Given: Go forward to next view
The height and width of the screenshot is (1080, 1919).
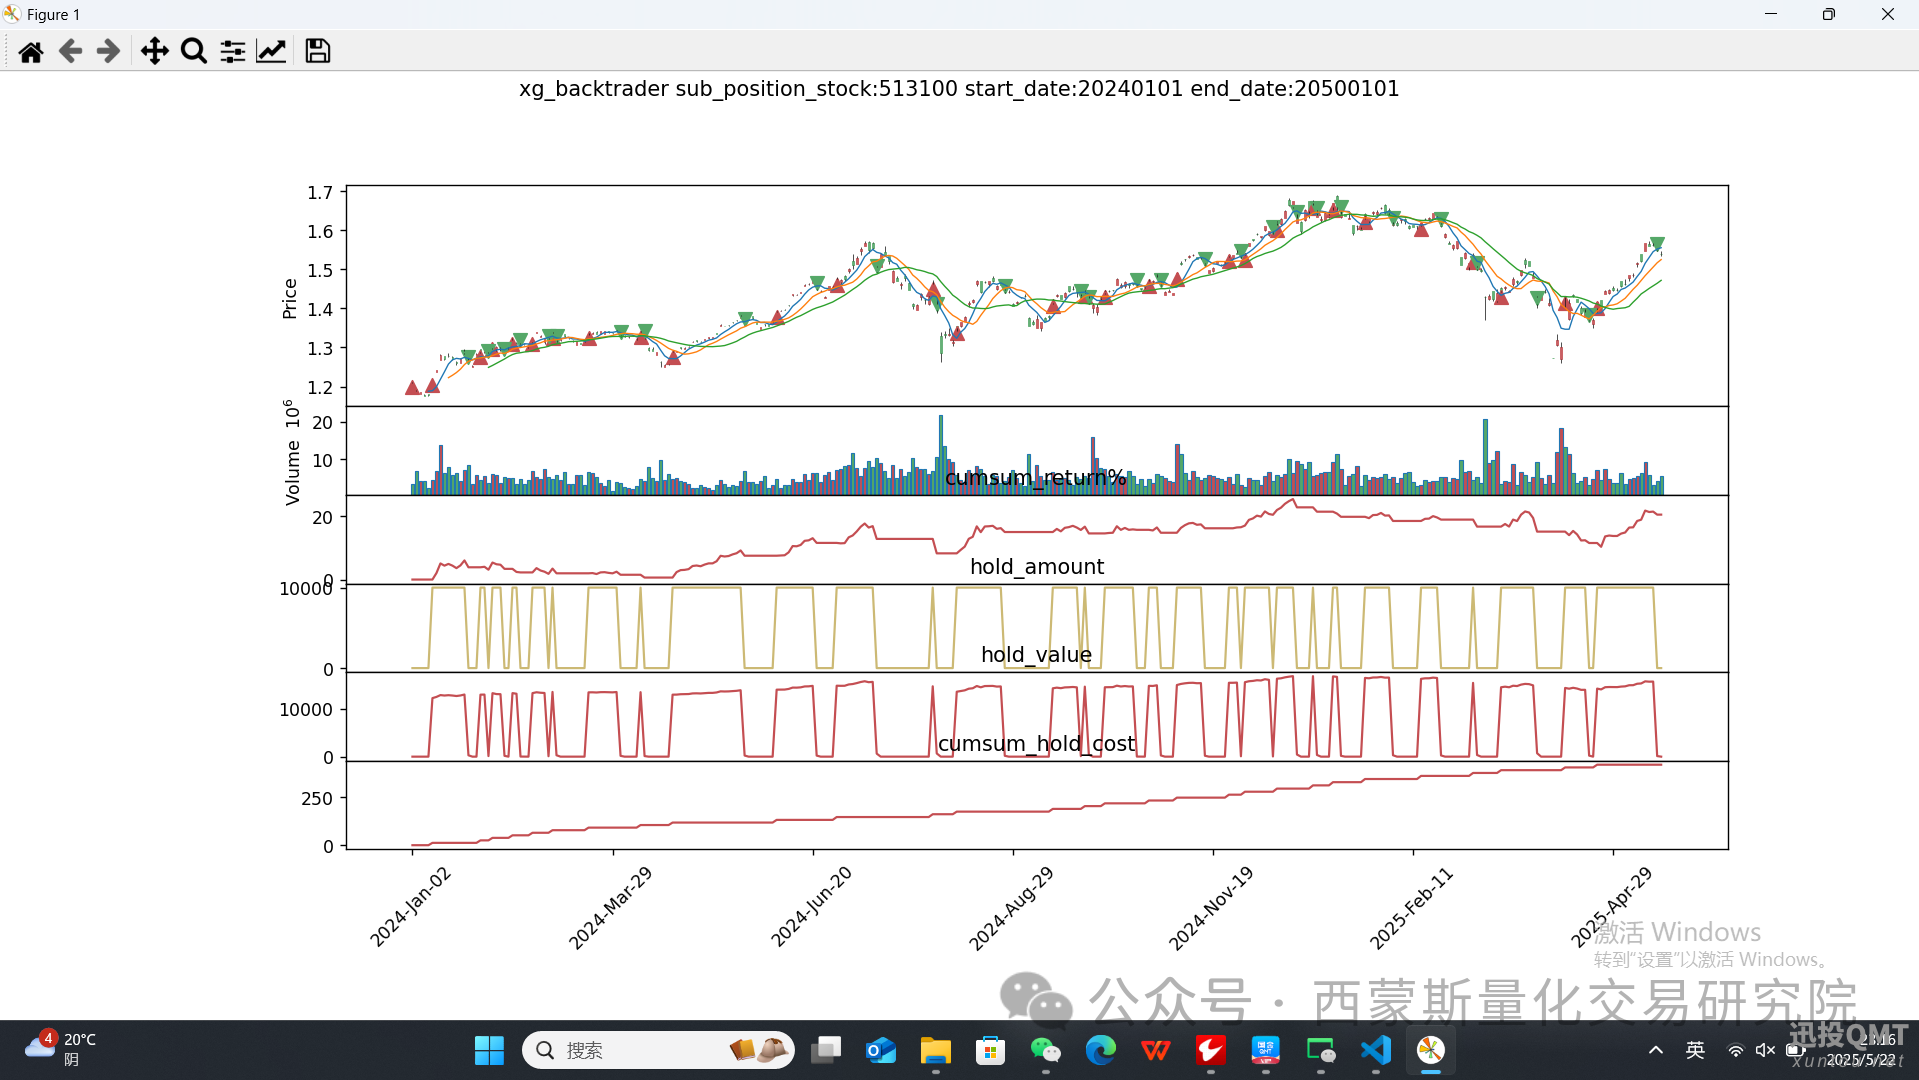Looking at the screenshot, I should click(x=108, y=51).
